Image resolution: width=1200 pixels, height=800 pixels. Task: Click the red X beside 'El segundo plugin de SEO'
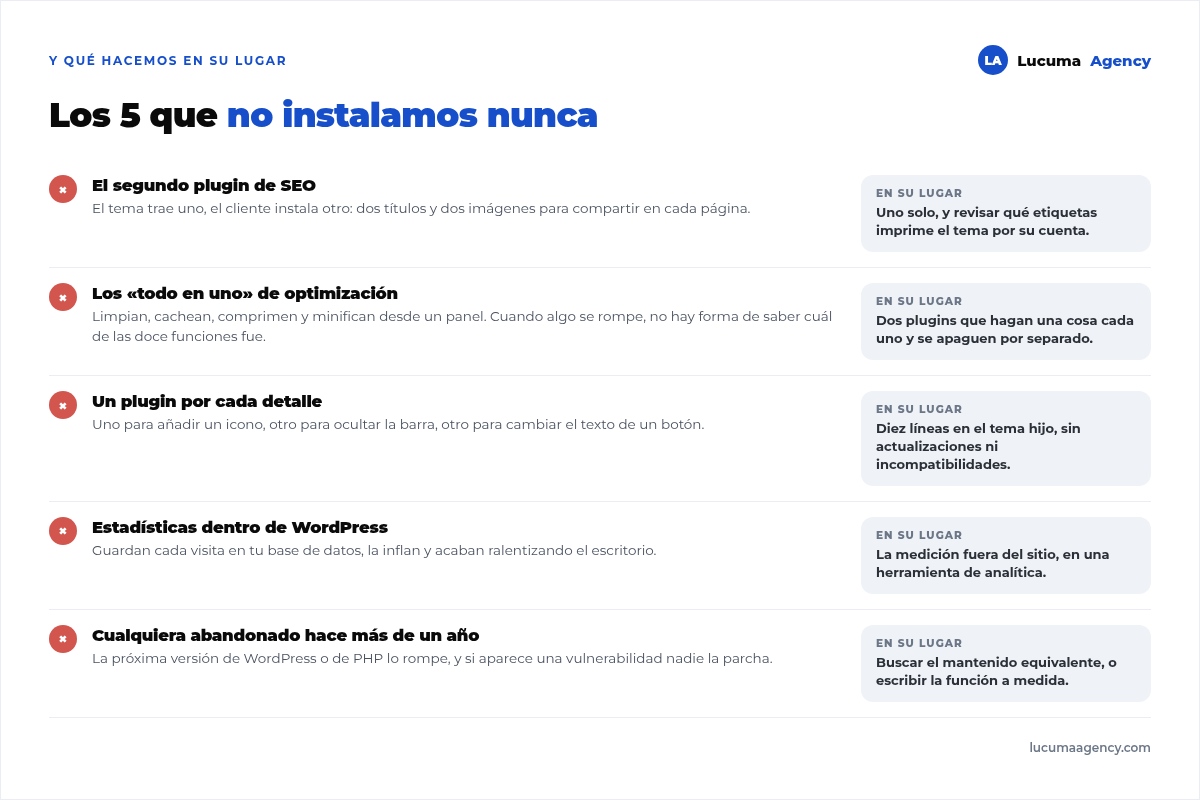click(x=63, y=189)
